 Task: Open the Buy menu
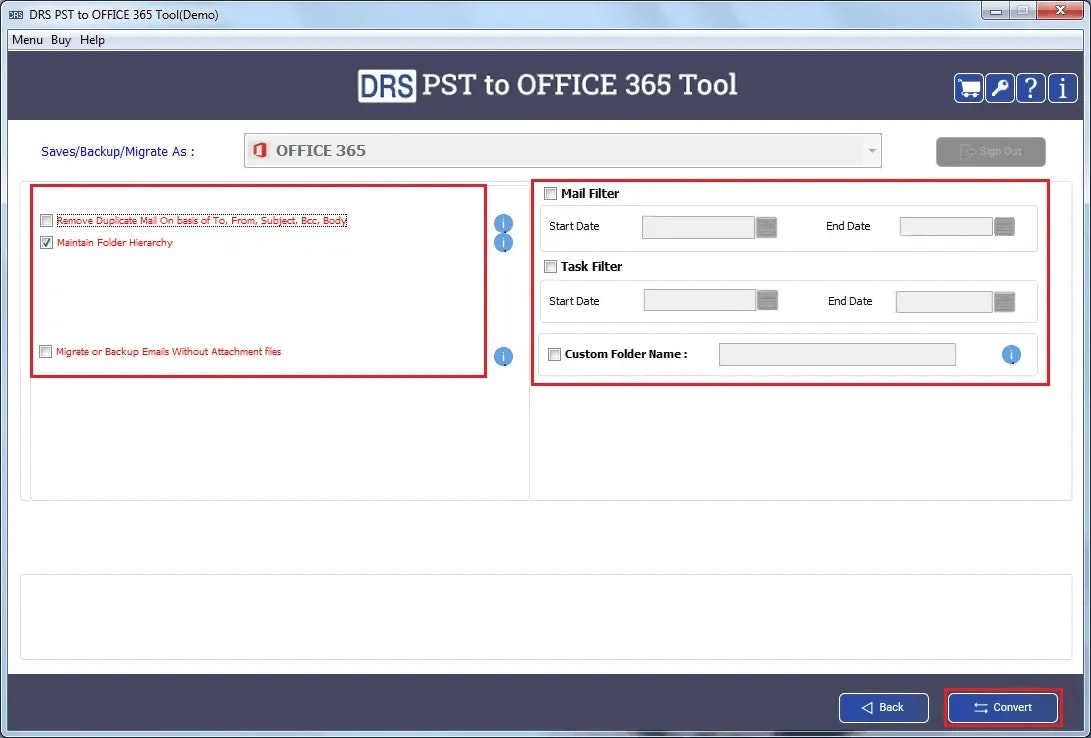[61, 40]
